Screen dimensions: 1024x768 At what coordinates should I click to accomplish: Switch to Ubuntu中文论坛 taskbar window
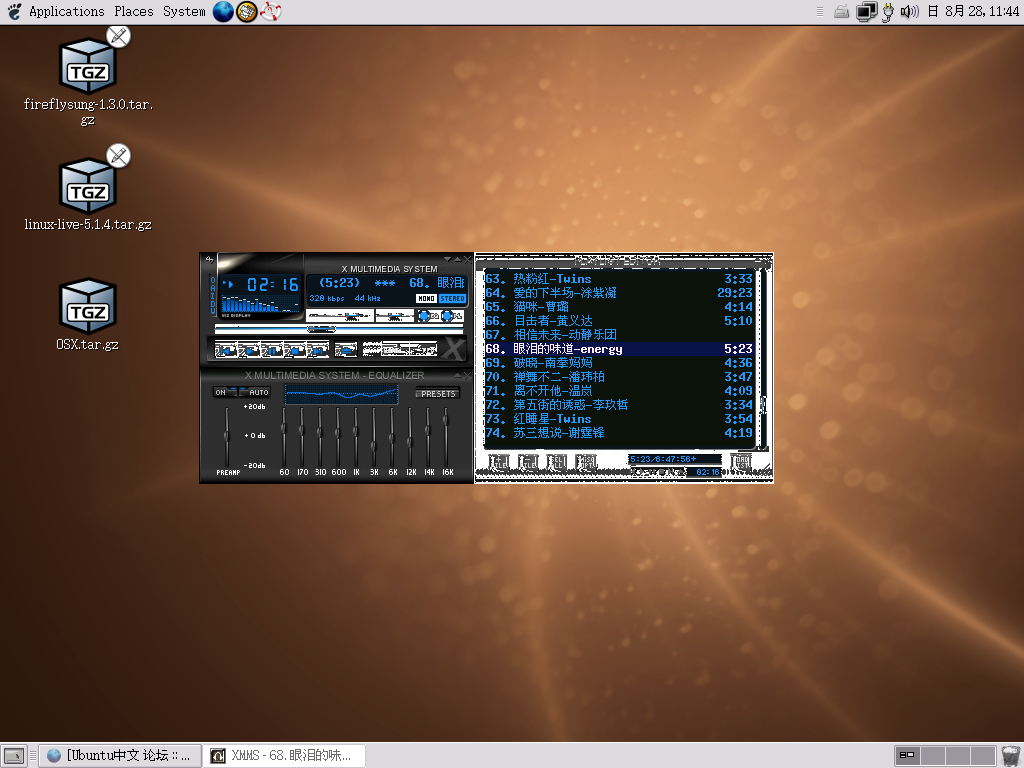pyautogui.click(x=120, y=756)
